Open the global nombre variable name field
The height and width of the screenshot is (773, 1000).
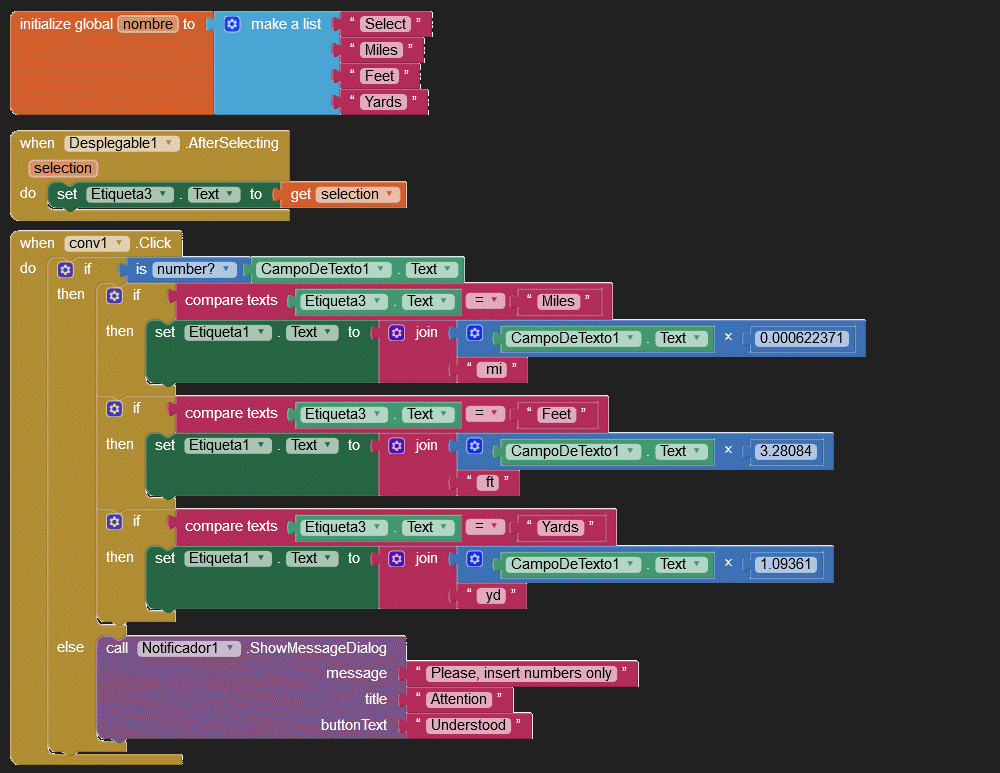147,24
